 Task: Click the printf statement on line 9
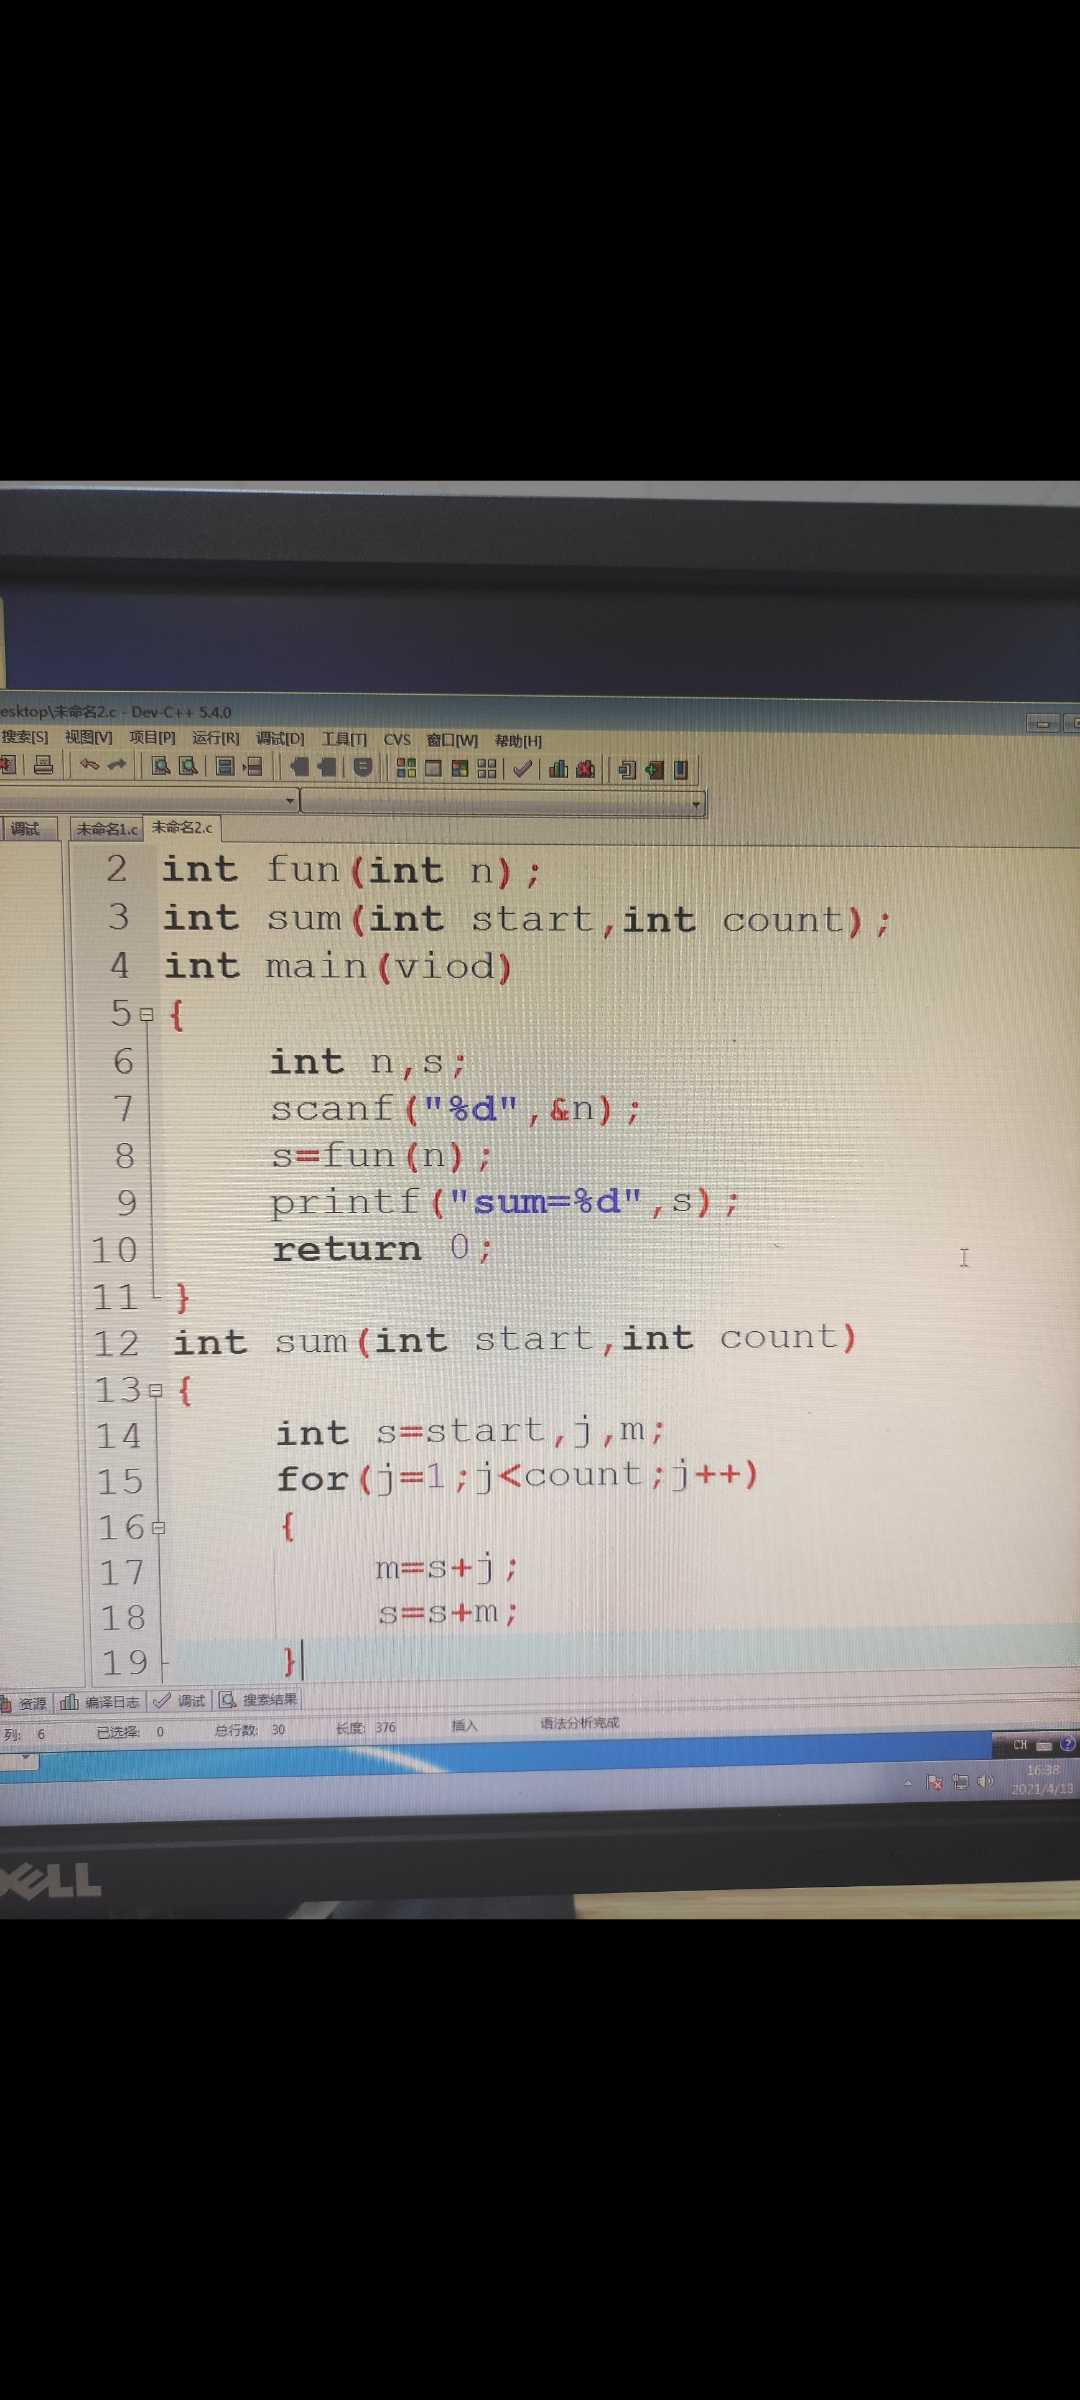[x=505, y=1202]
